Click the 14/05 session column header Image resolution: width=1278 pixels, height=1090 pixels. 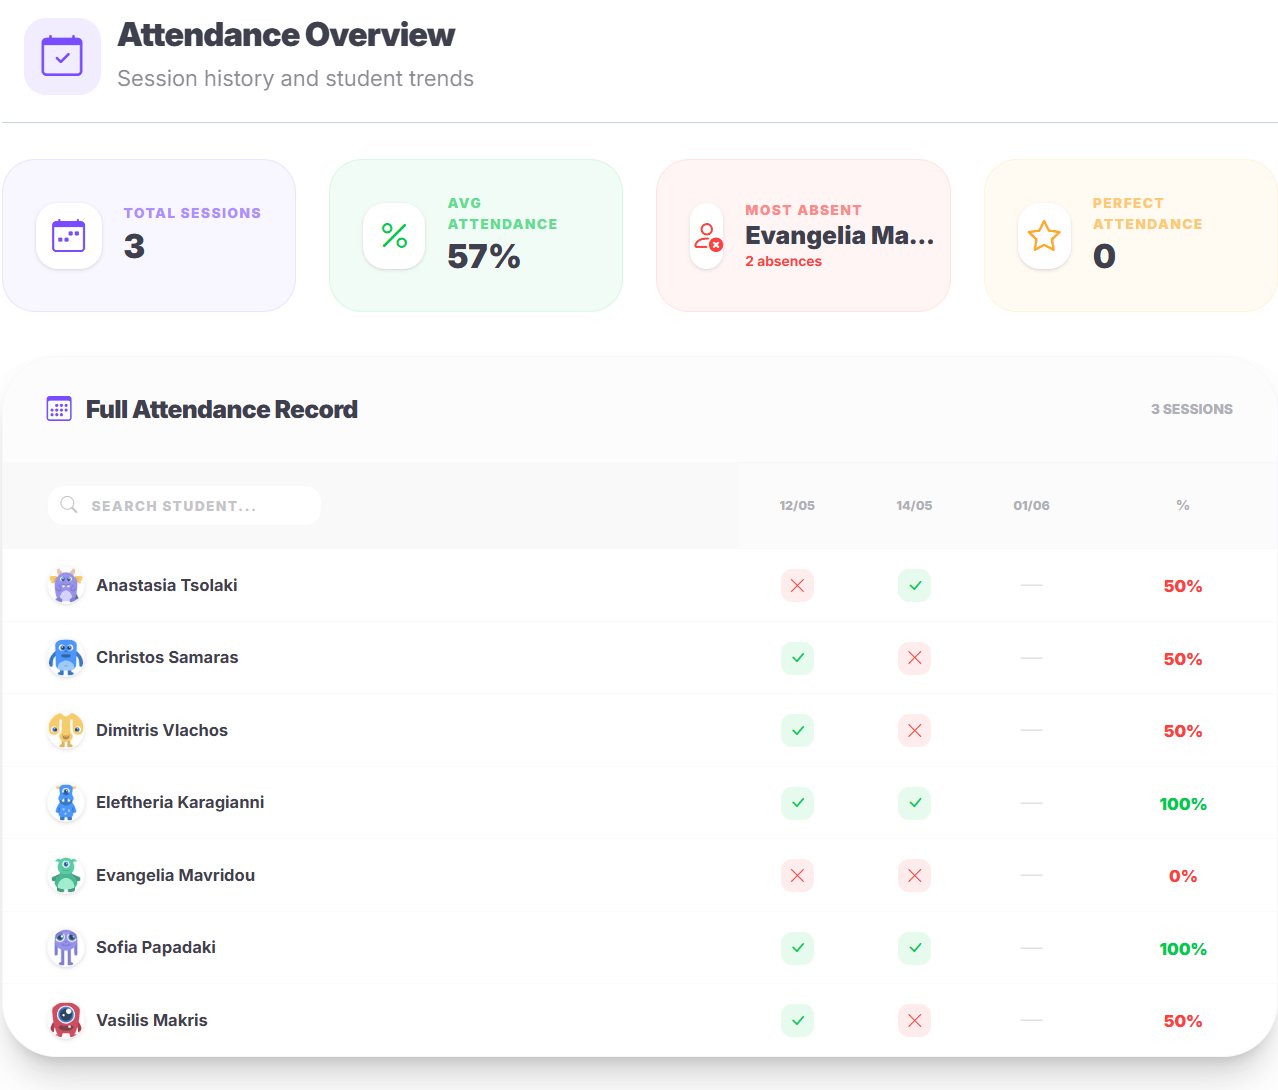click(x=914, y=505)
